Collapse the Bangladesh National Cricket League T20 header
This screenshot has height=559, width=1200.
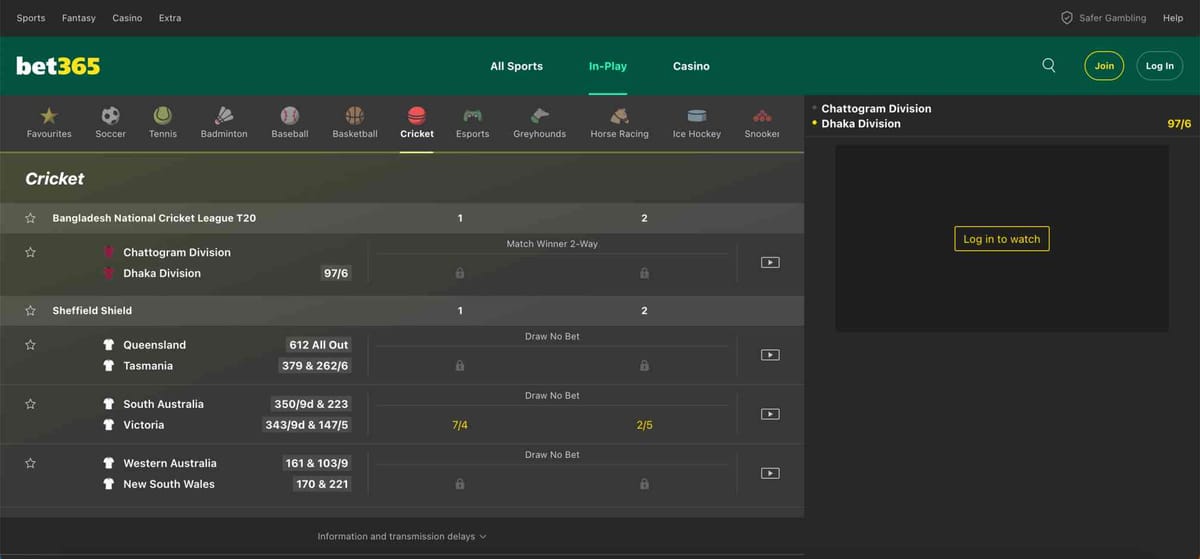[401, 218]
